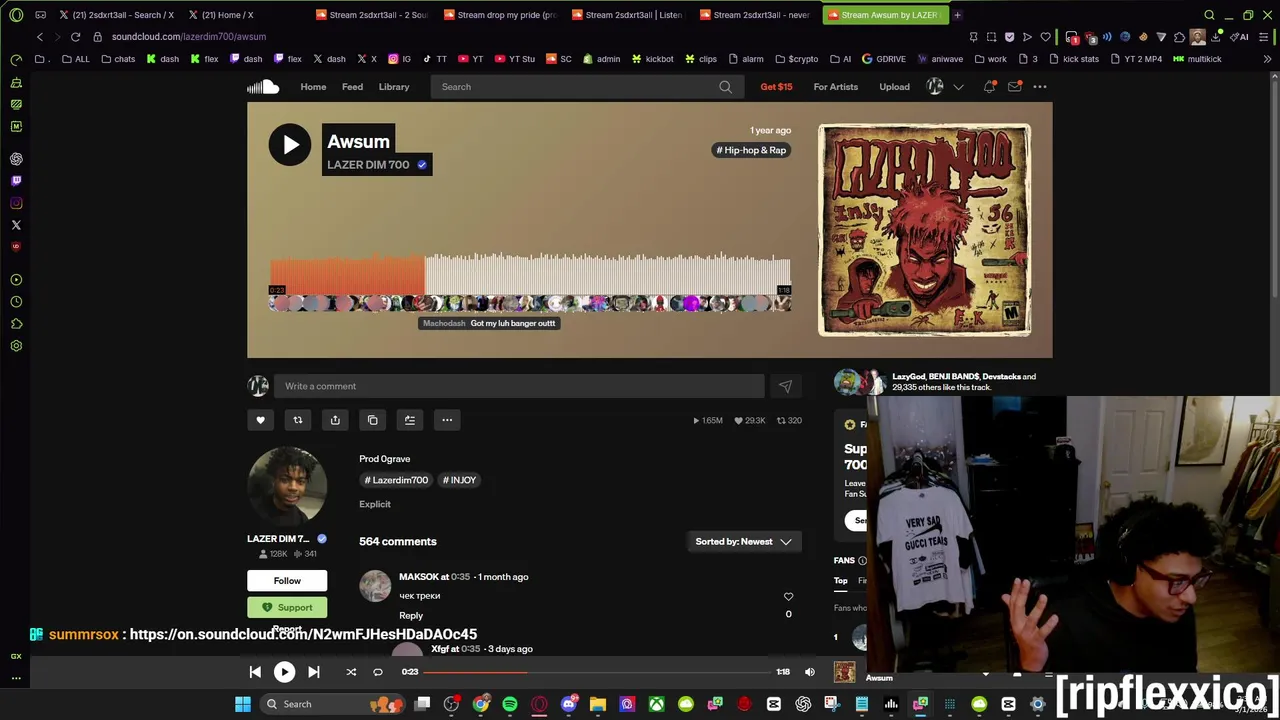The width and height of the screenshot is (1280, 720).
Task: Open Hip-hop & Rap genre tag
Action: 751,150
